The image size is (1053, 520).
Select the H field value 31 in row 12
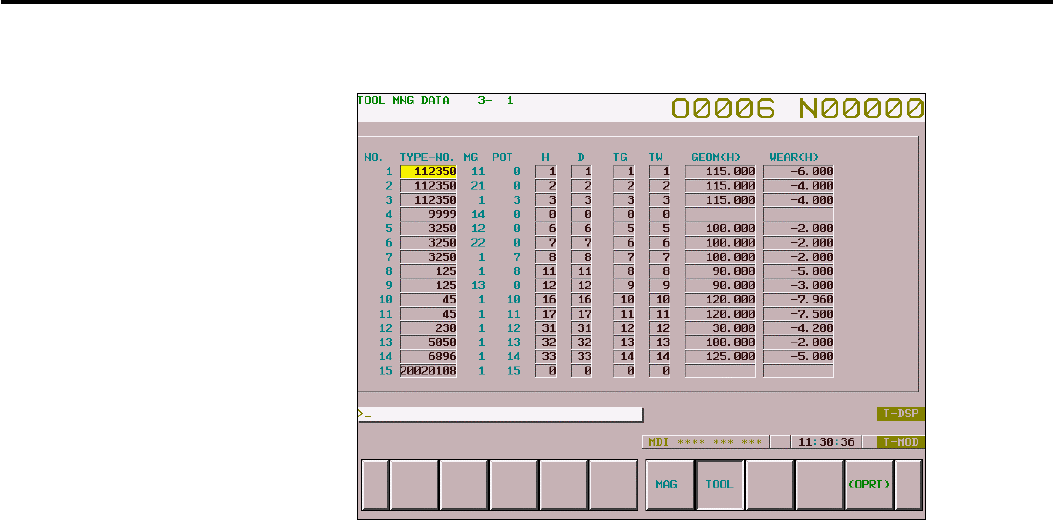[546, 327]
